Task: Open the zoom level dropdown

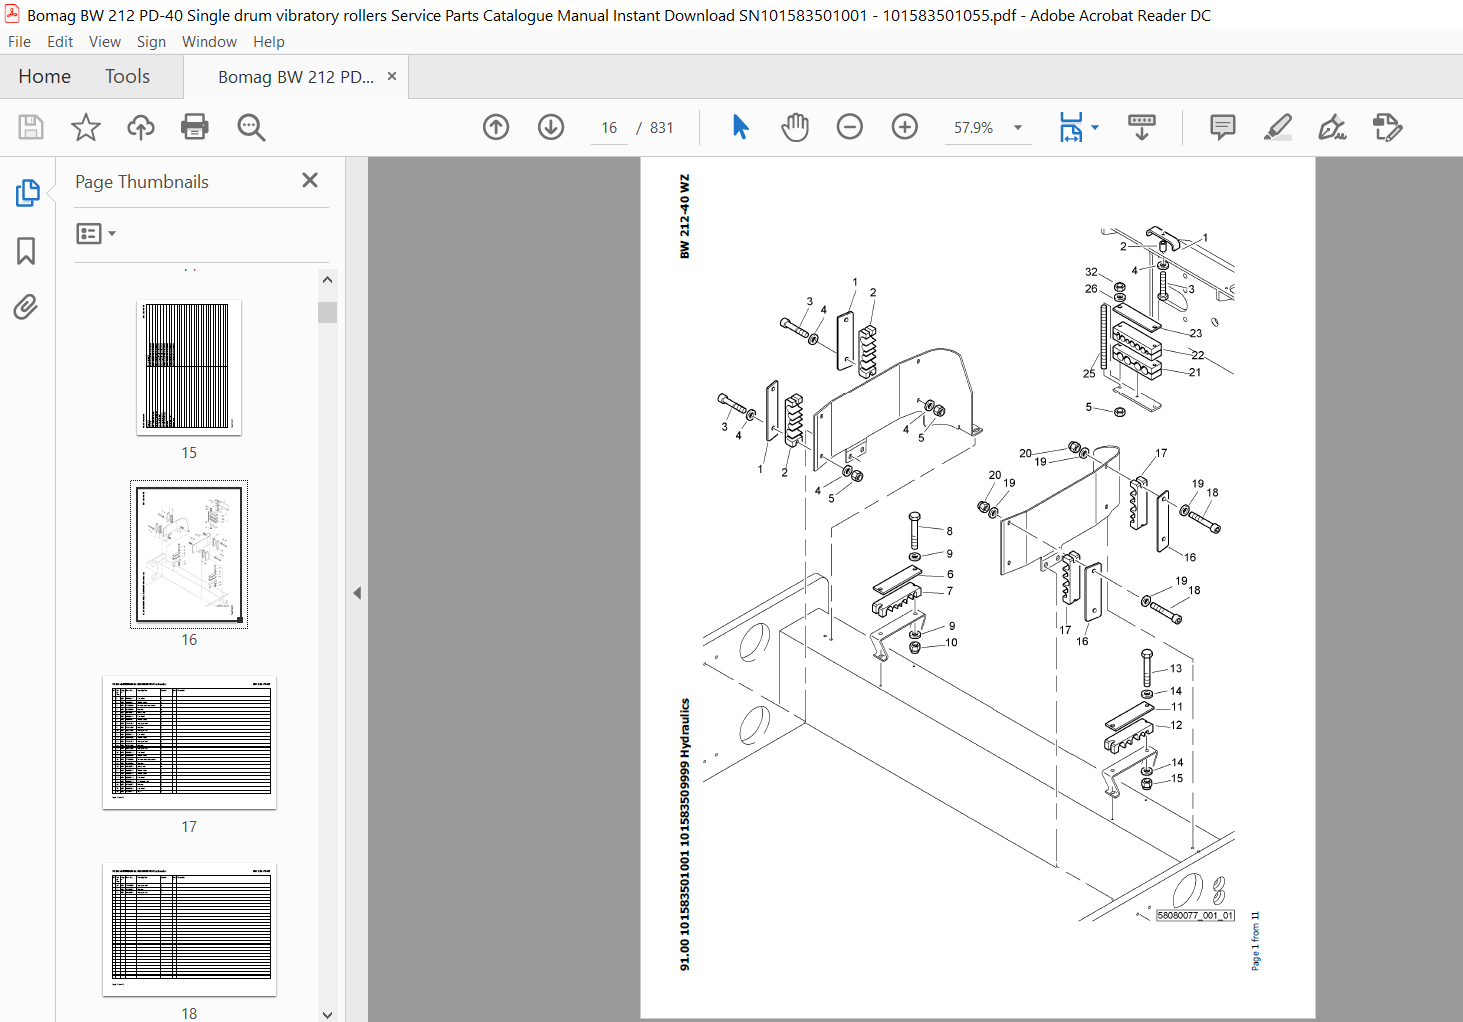Action: [1018, 128]
